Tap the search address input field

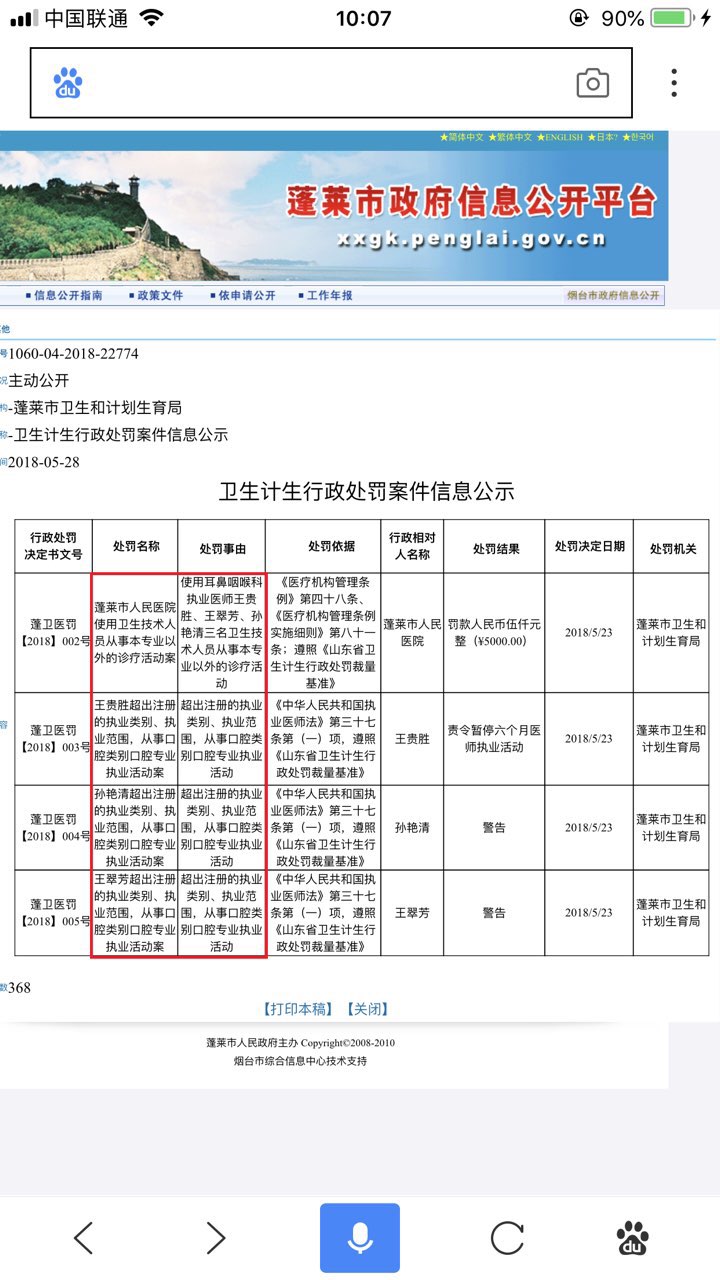tap(330, 84)
